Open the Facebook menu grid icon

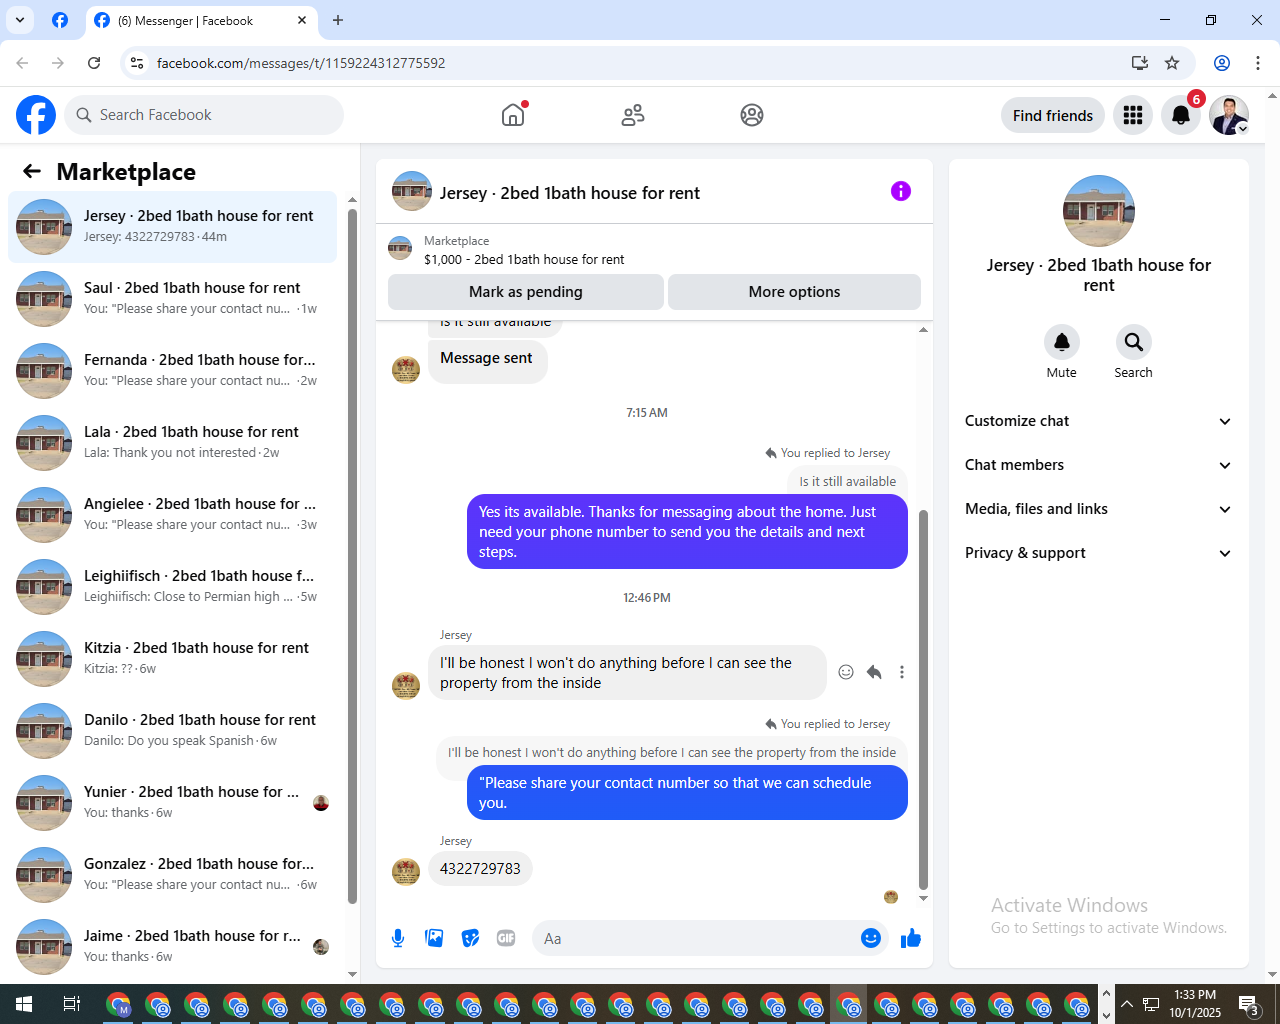1133,115
